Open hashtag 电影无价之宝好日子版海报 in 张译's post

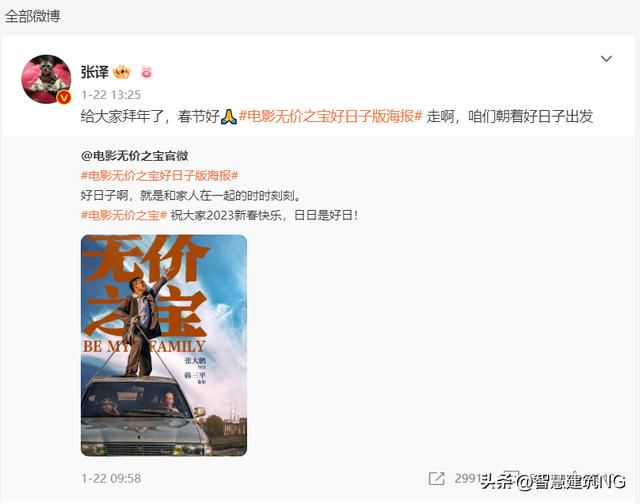pyautogui.click(x=330, y=117)
